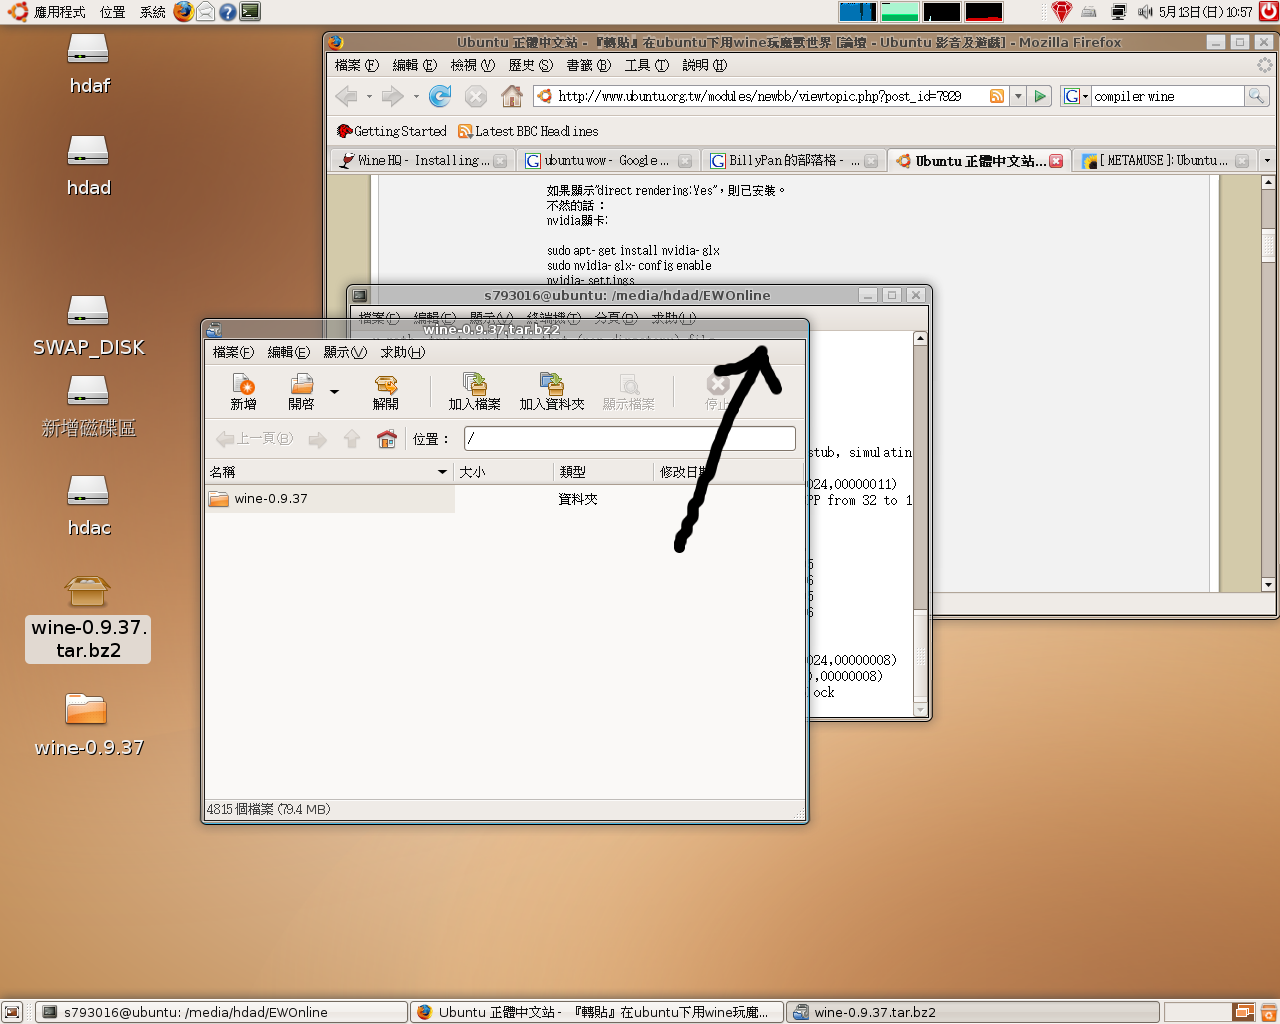Expand the Firefox tab list dropdown
Viewport: 1280px width, 1024px height.
(x=1267, y=161)
